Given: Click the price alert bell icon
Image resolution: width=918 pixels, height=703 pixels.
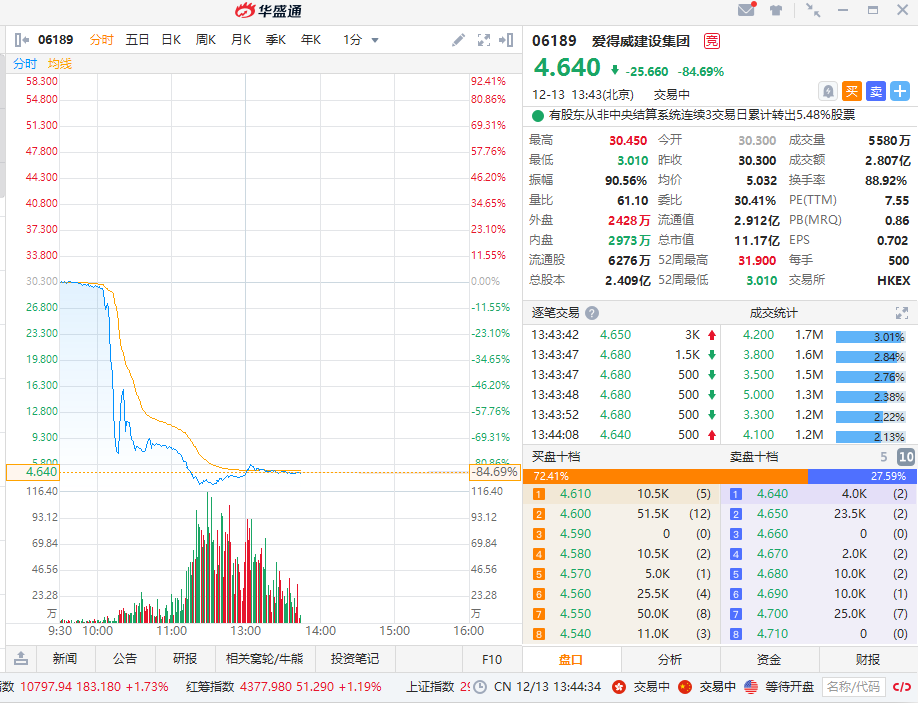Looking at the screenshot, I should coord(827,92).
